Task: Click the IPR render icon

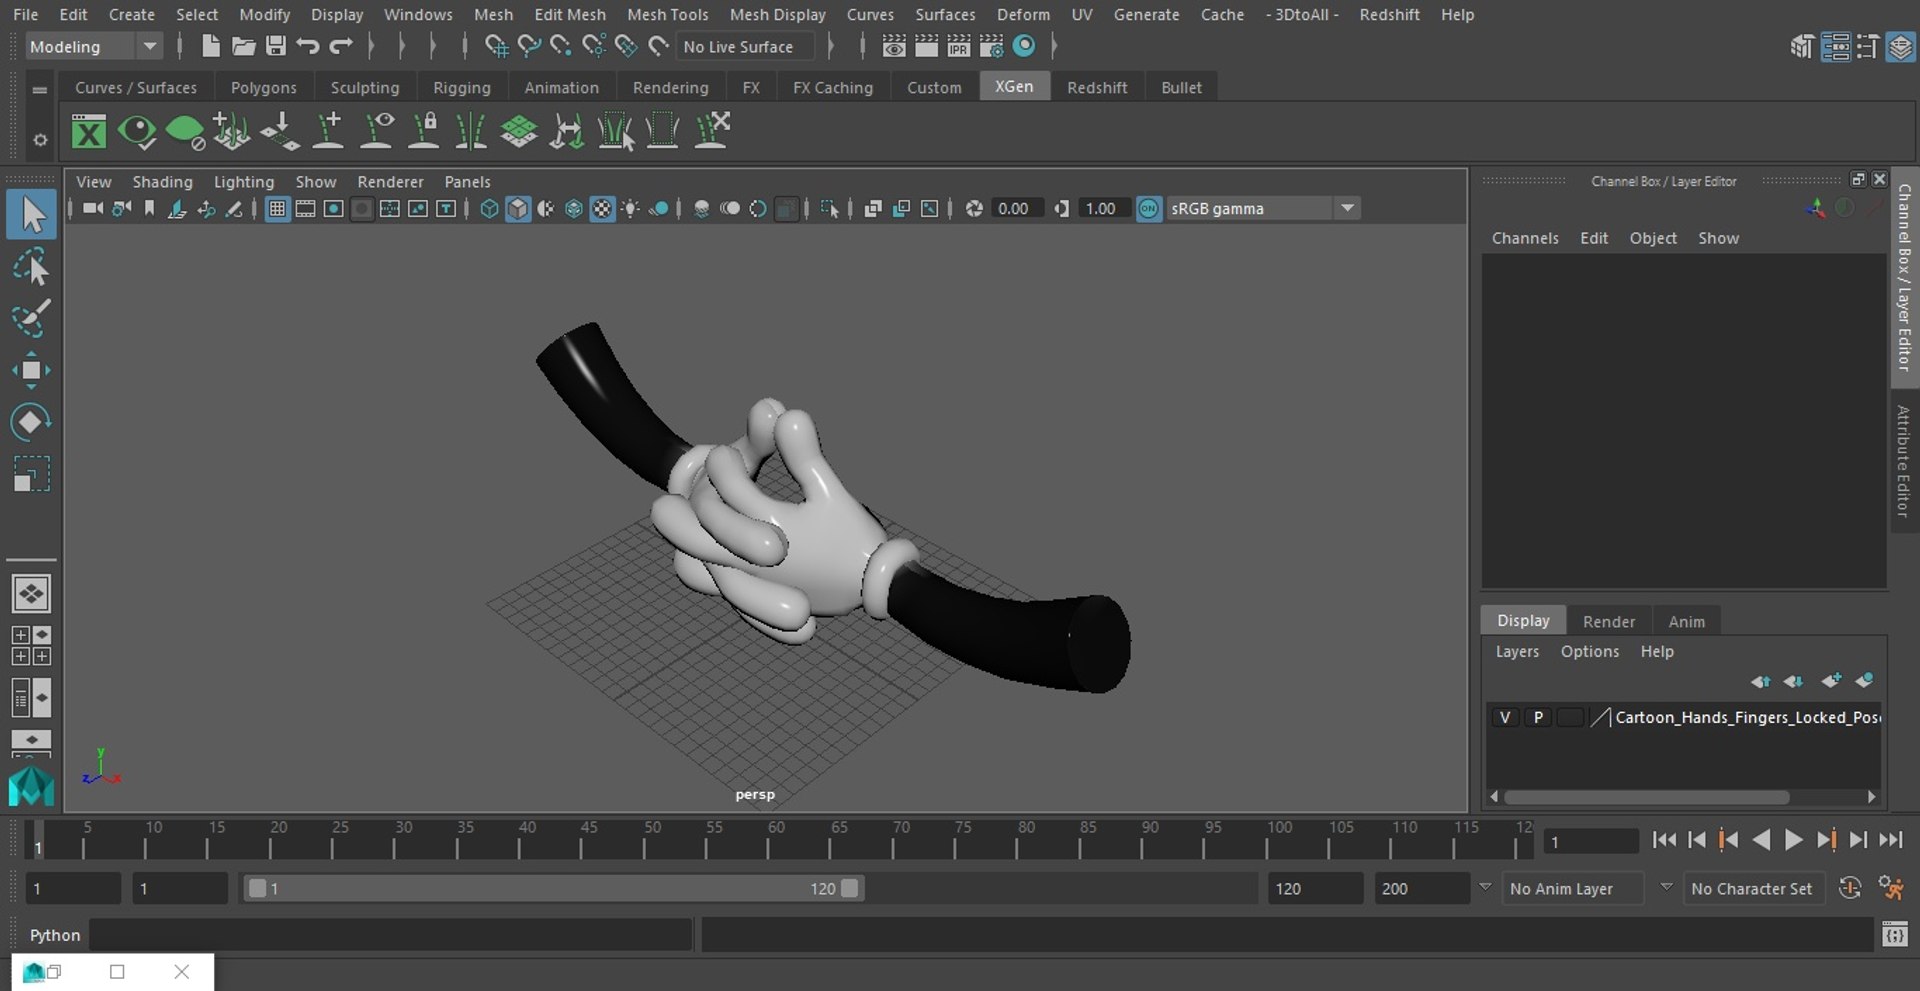Action: click(x=959, y=46)
